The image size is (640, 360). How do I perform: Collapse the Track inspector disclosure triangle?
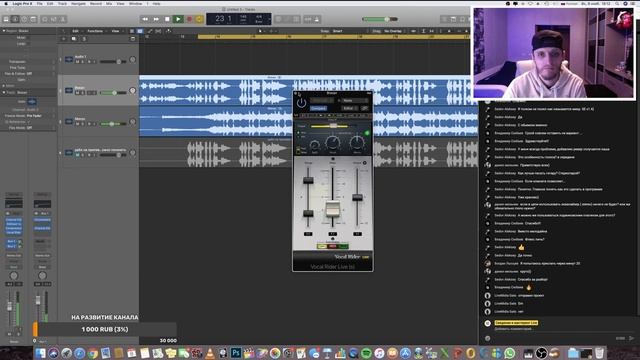tap(4, 93)
